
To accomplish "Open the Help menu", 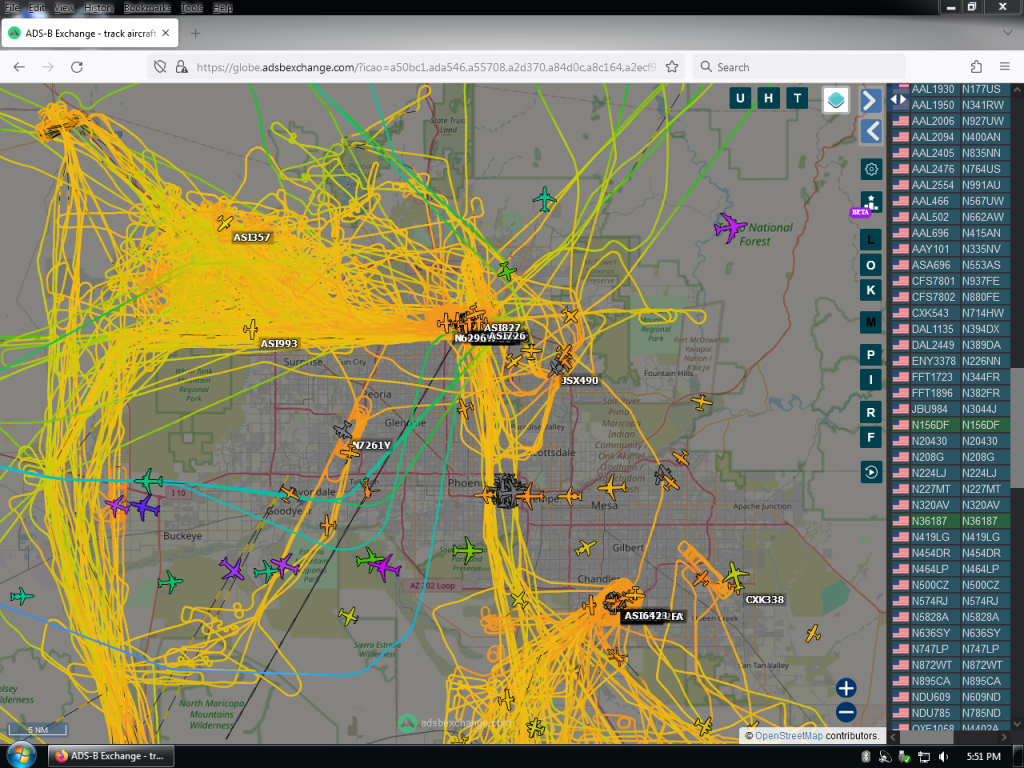I will tap(223, 8).
